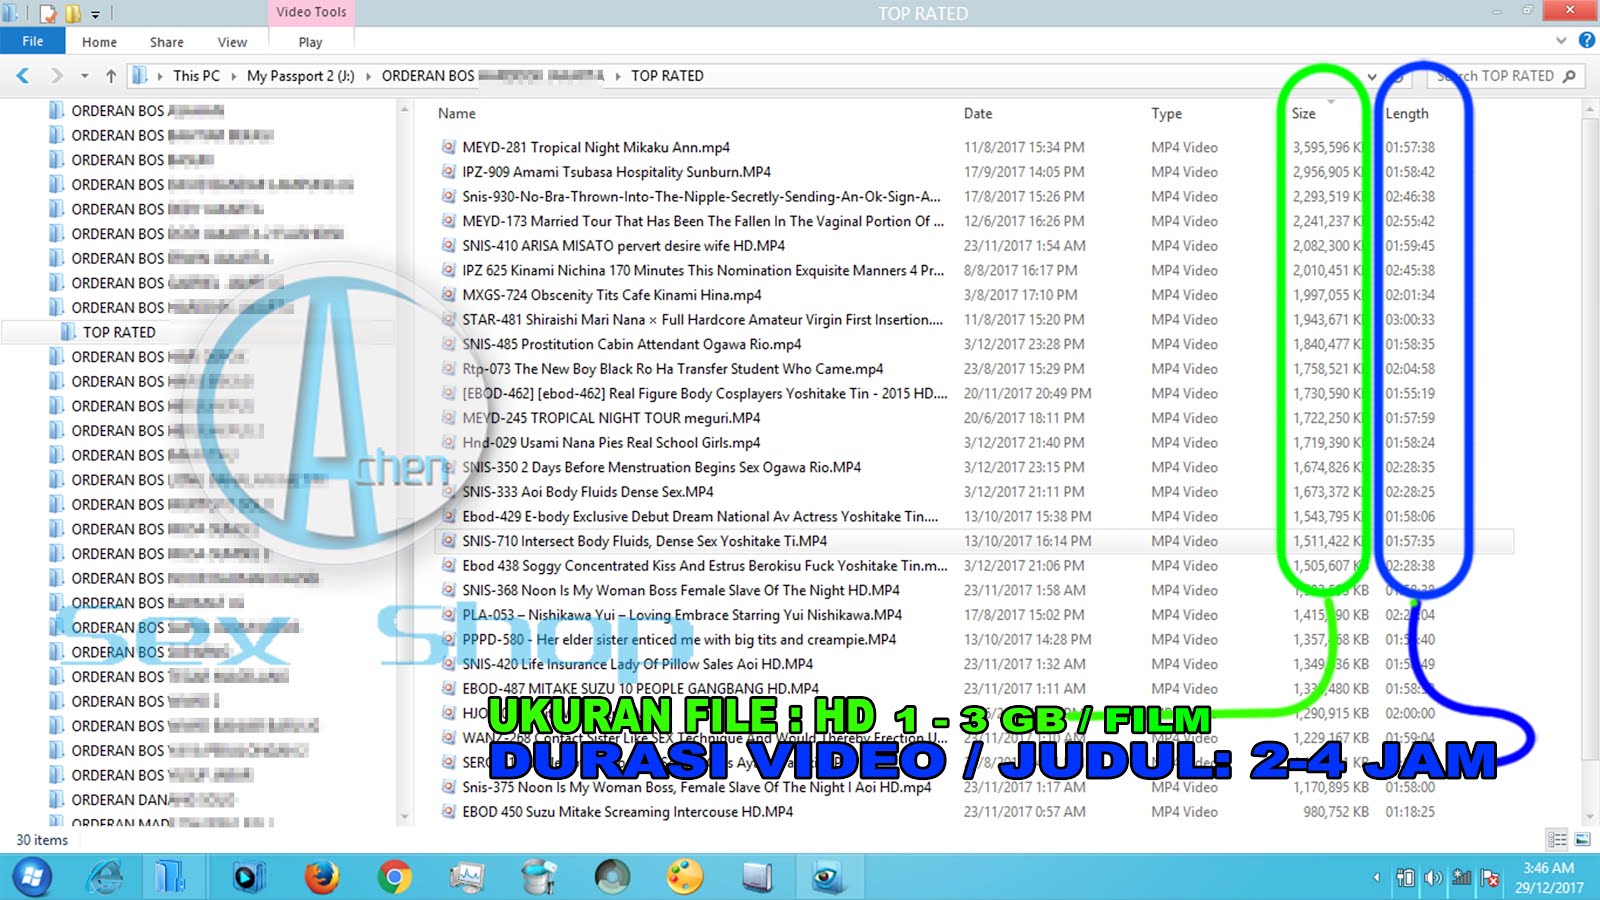Viewport: 1600px width, 900px height.
Task: Click the Properties icon on the Quick Access Toolbar
Action: (x=47, y=13)
